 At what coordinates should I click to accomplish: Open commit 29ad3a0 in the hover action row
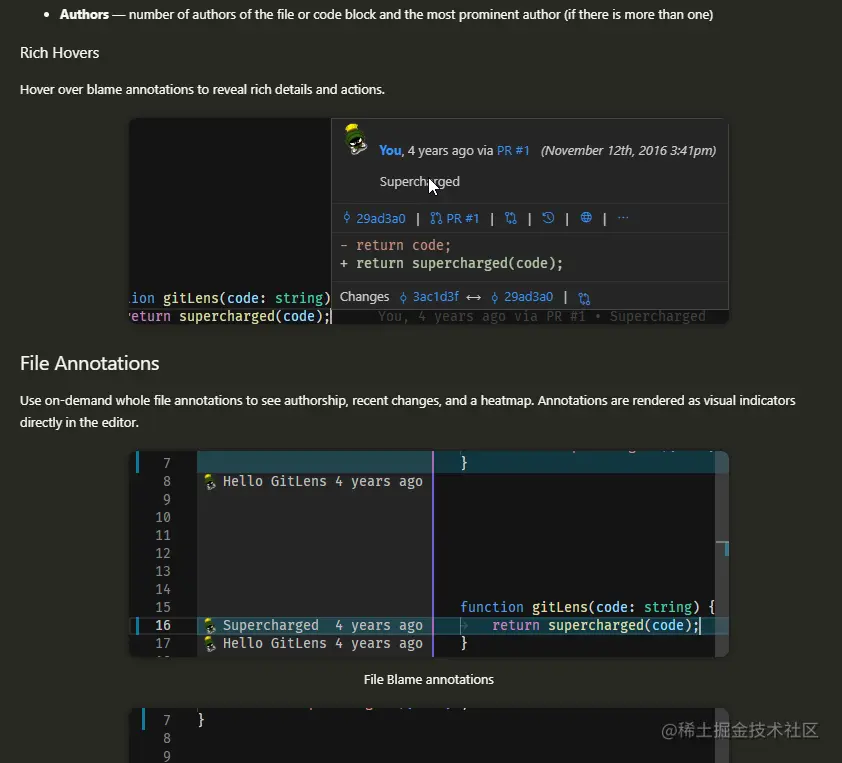381,219
